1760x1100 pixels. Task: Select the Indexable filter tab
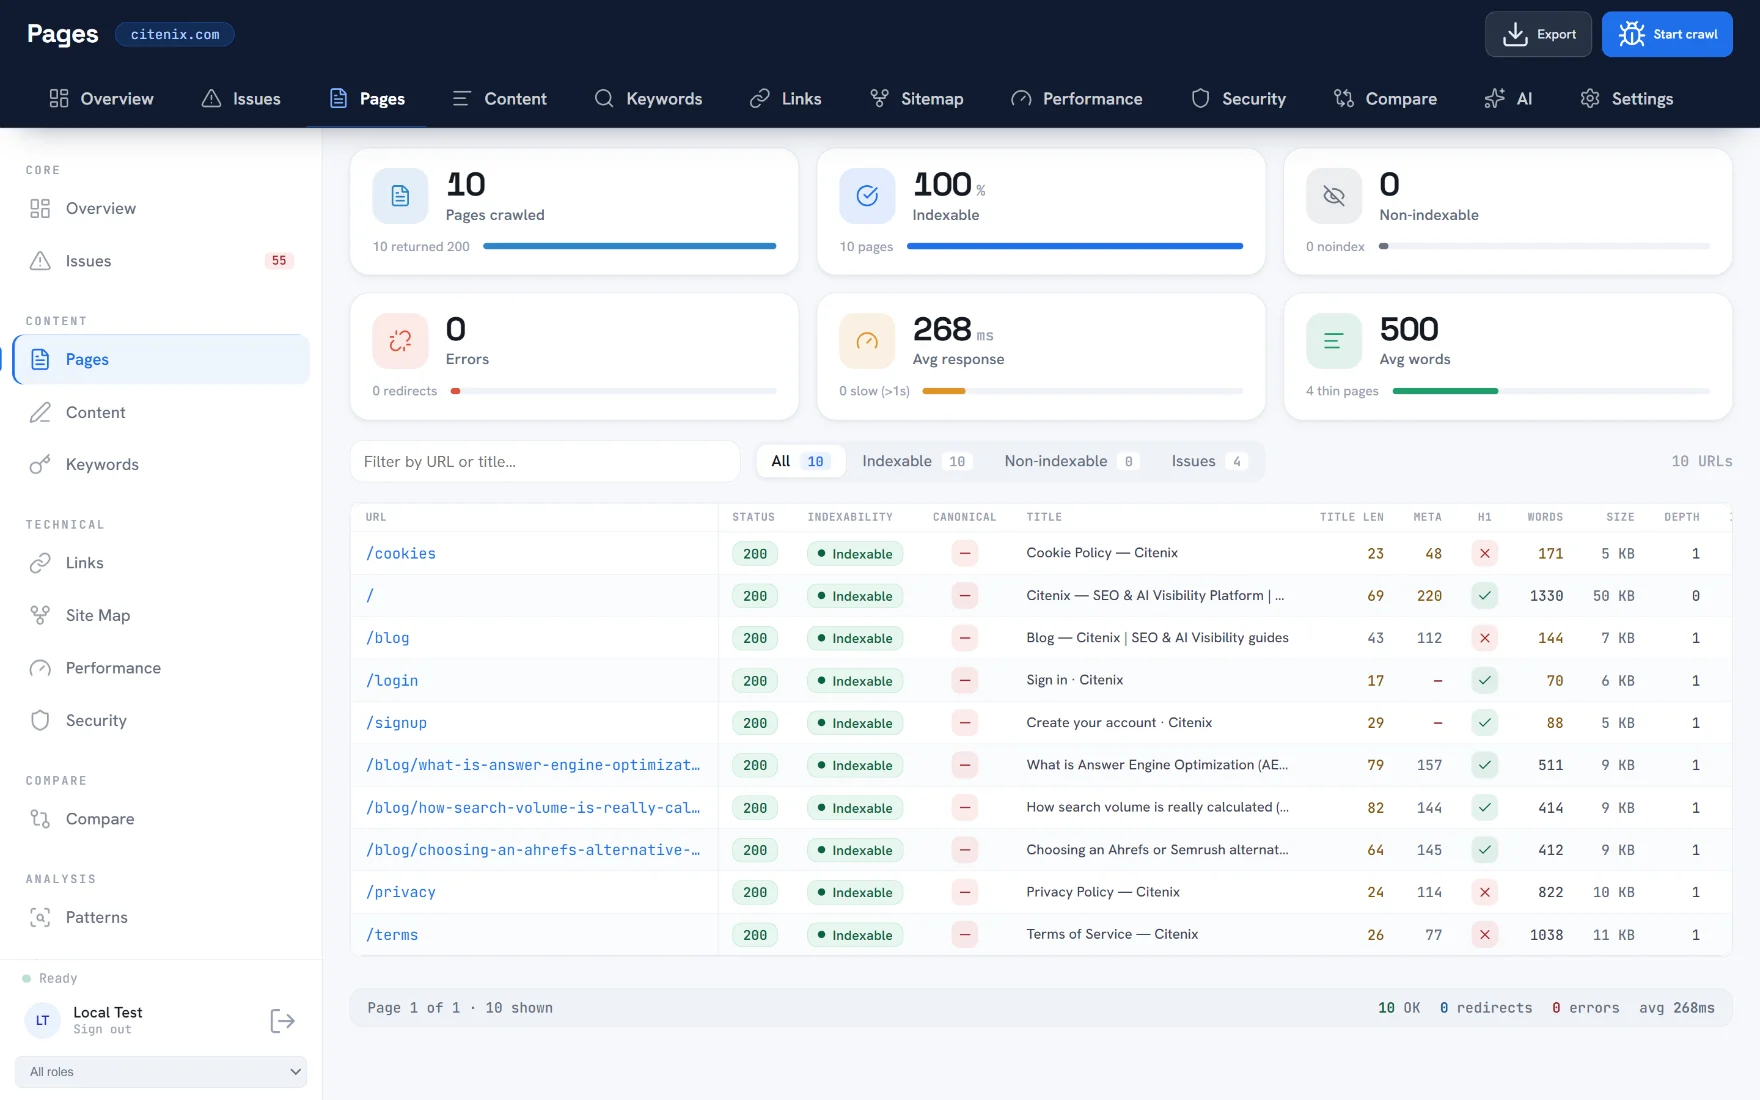click(x=915, y=461)
